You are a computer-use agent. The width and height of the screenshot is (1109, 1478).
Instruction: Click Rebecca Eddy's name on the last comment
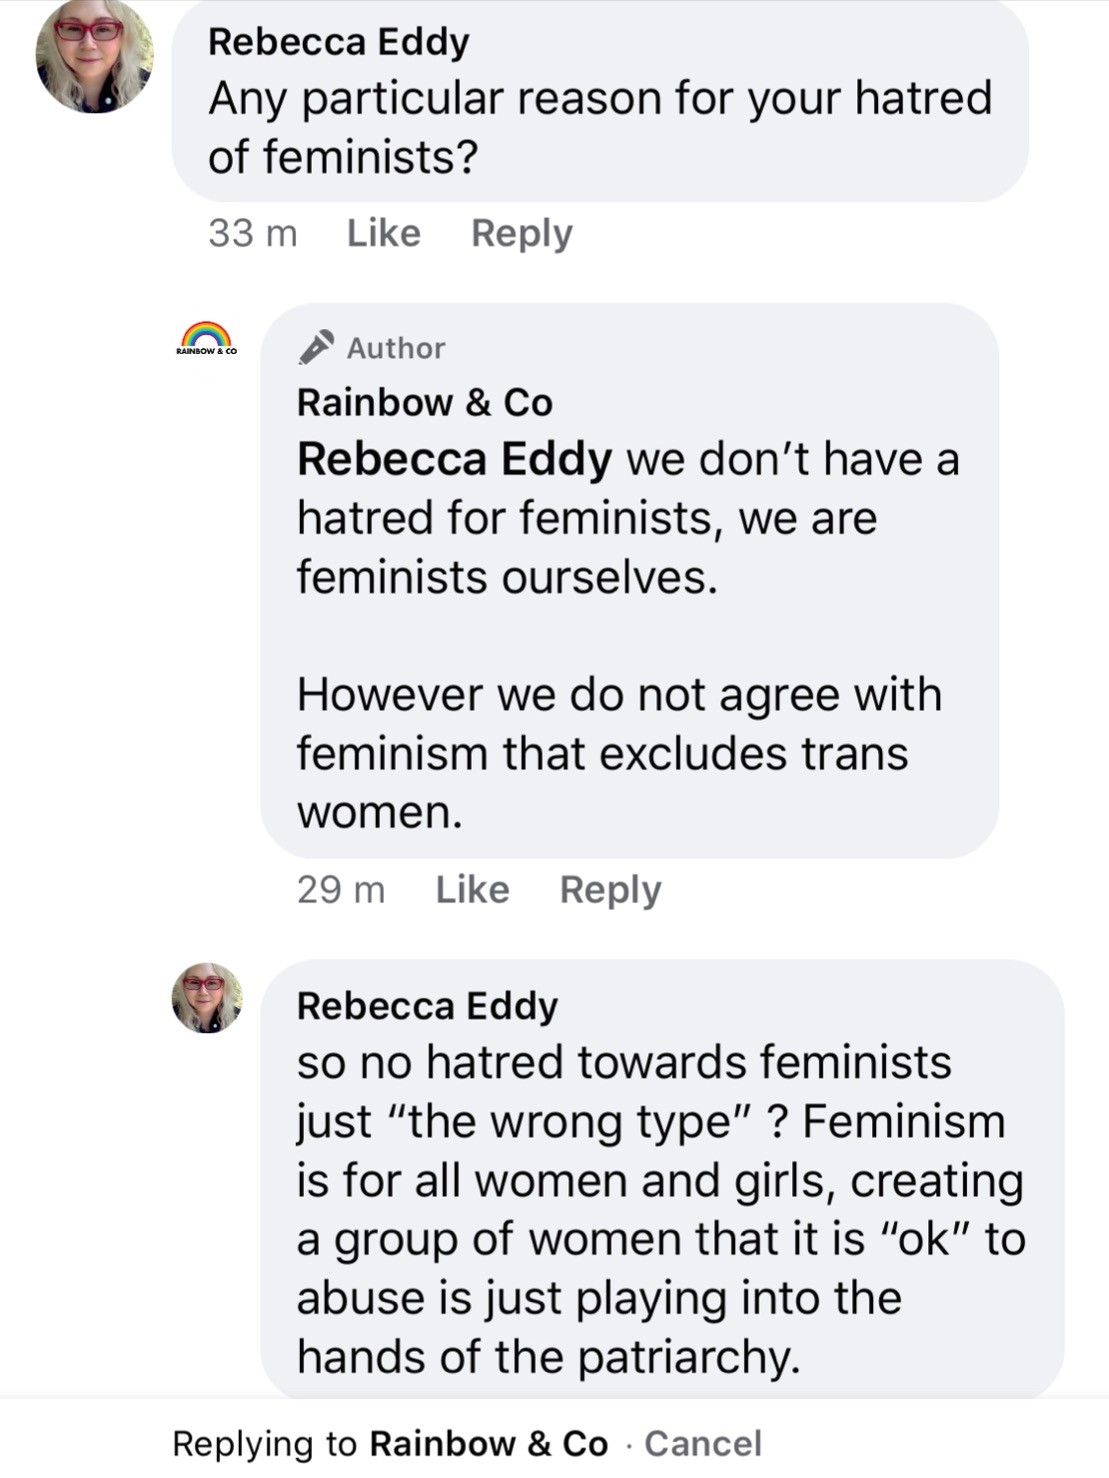click(x=427, y=1005)
